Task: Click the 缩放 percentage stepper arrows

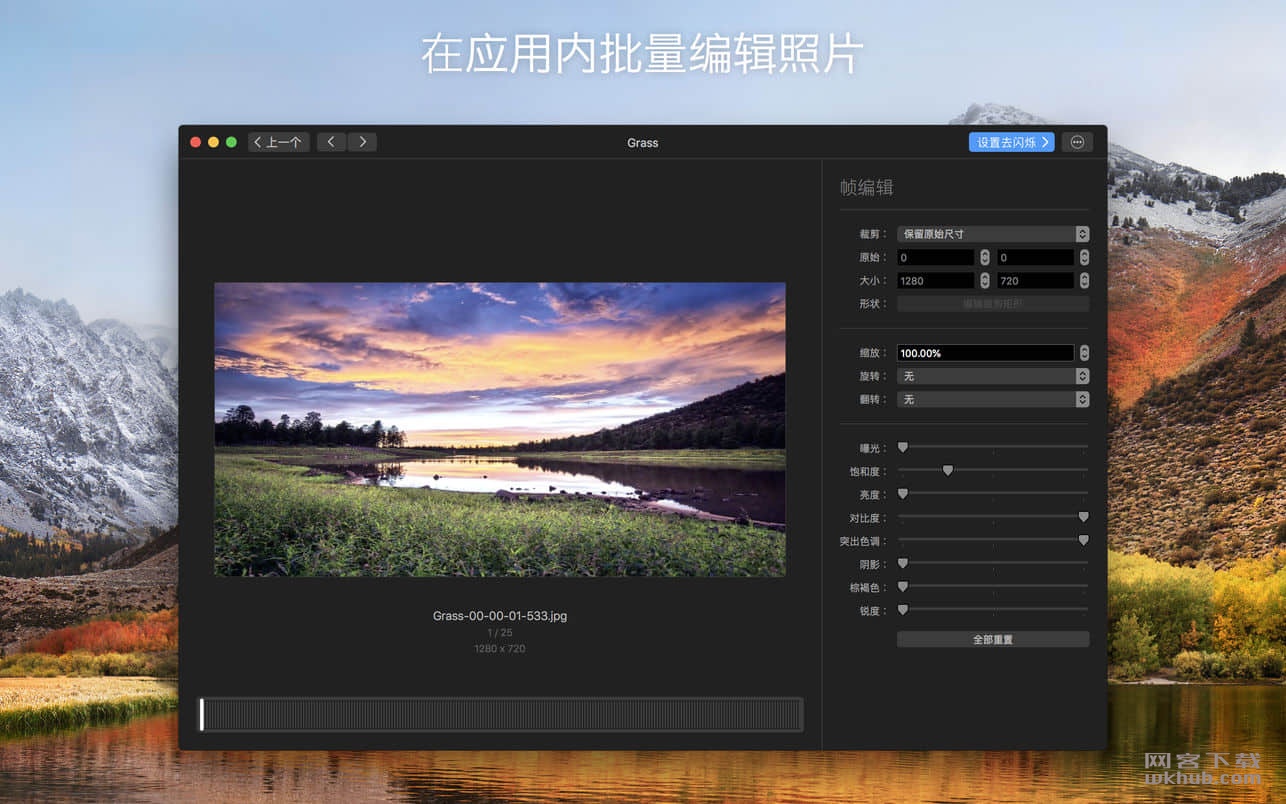Action: pyautogui.click(x=1084, y=353)
